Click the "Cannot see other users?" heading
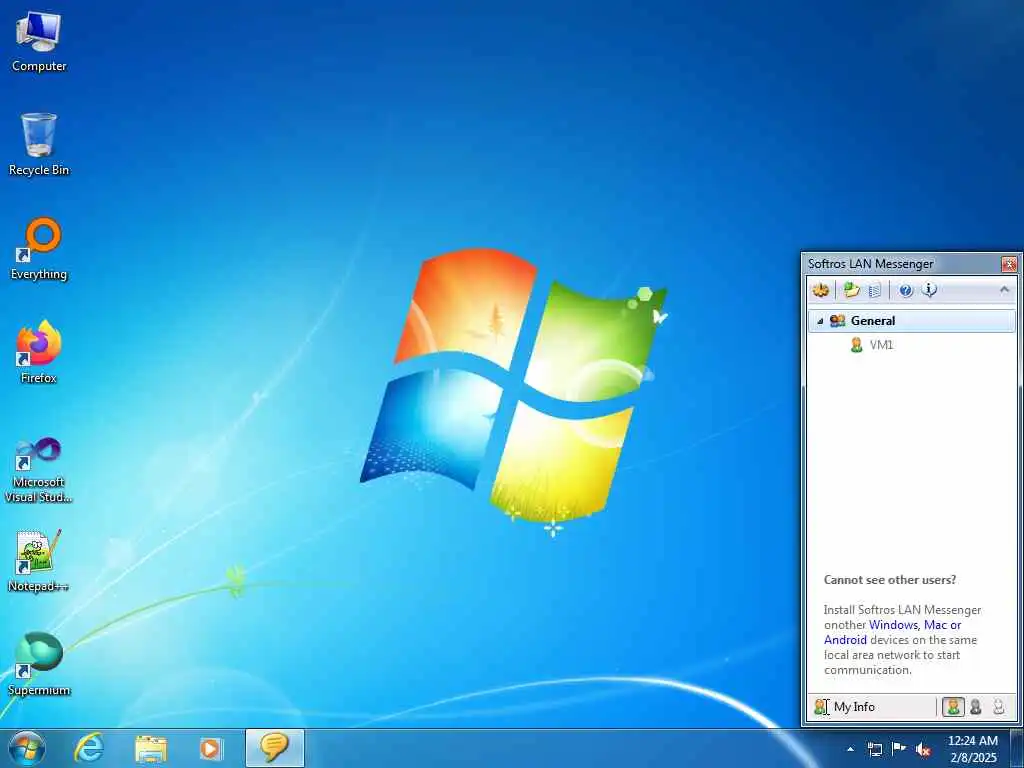1024x768 pixels. [x=889, y=580]
